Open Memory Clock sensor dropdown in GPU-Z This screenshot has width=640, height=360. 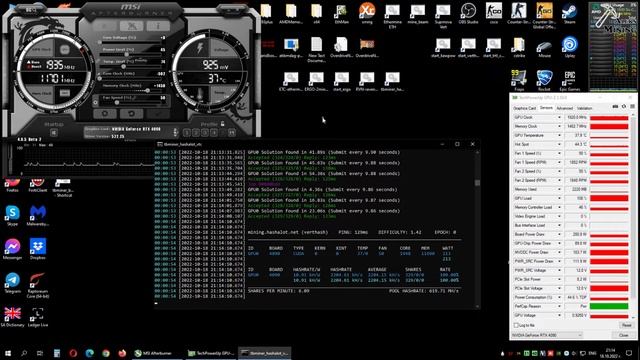tap(559, 127)
